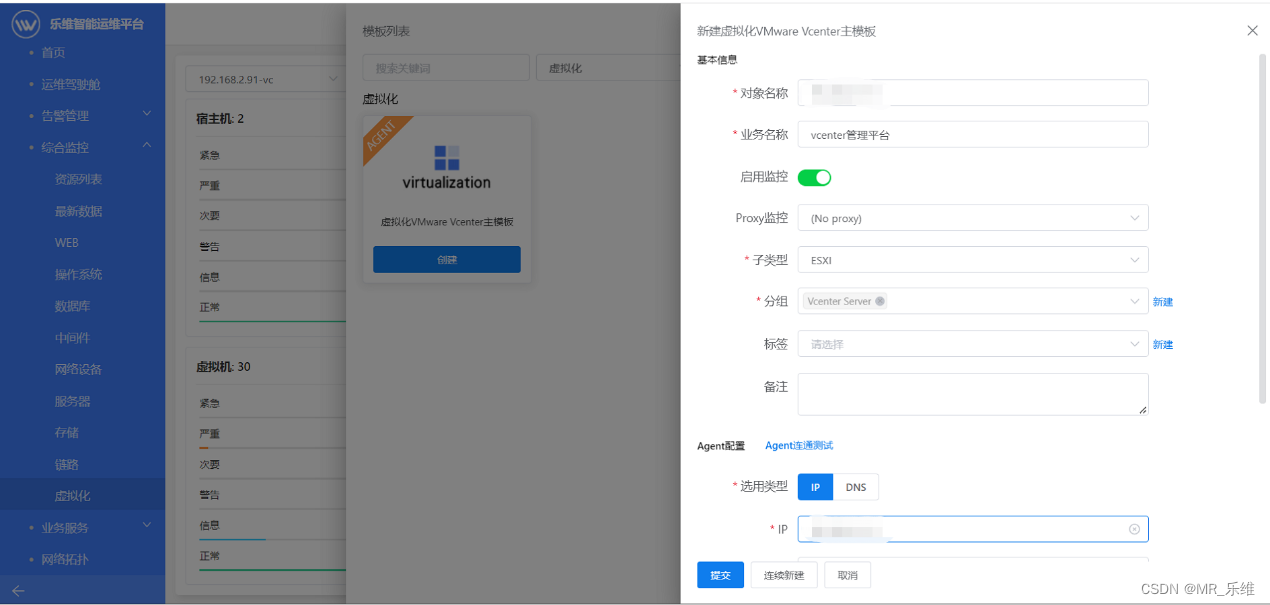The width and height of the screenshot is (1270, 605).
Task: Click the platform logo icon in sidebar header
Action: click(26, 23)
